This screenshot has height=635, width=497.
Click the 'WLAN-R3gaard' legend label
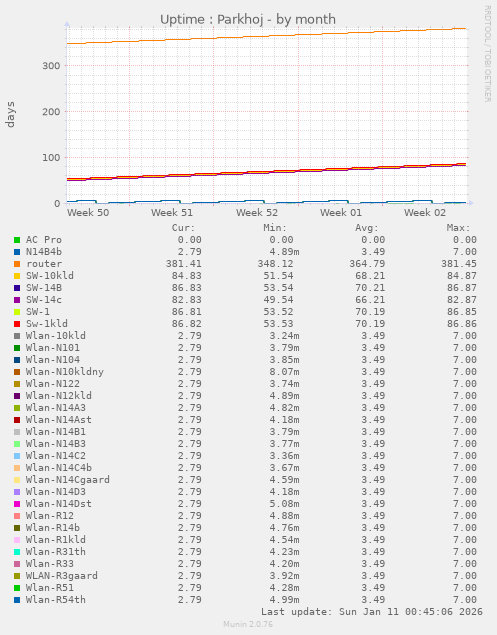tap(62, 576)
